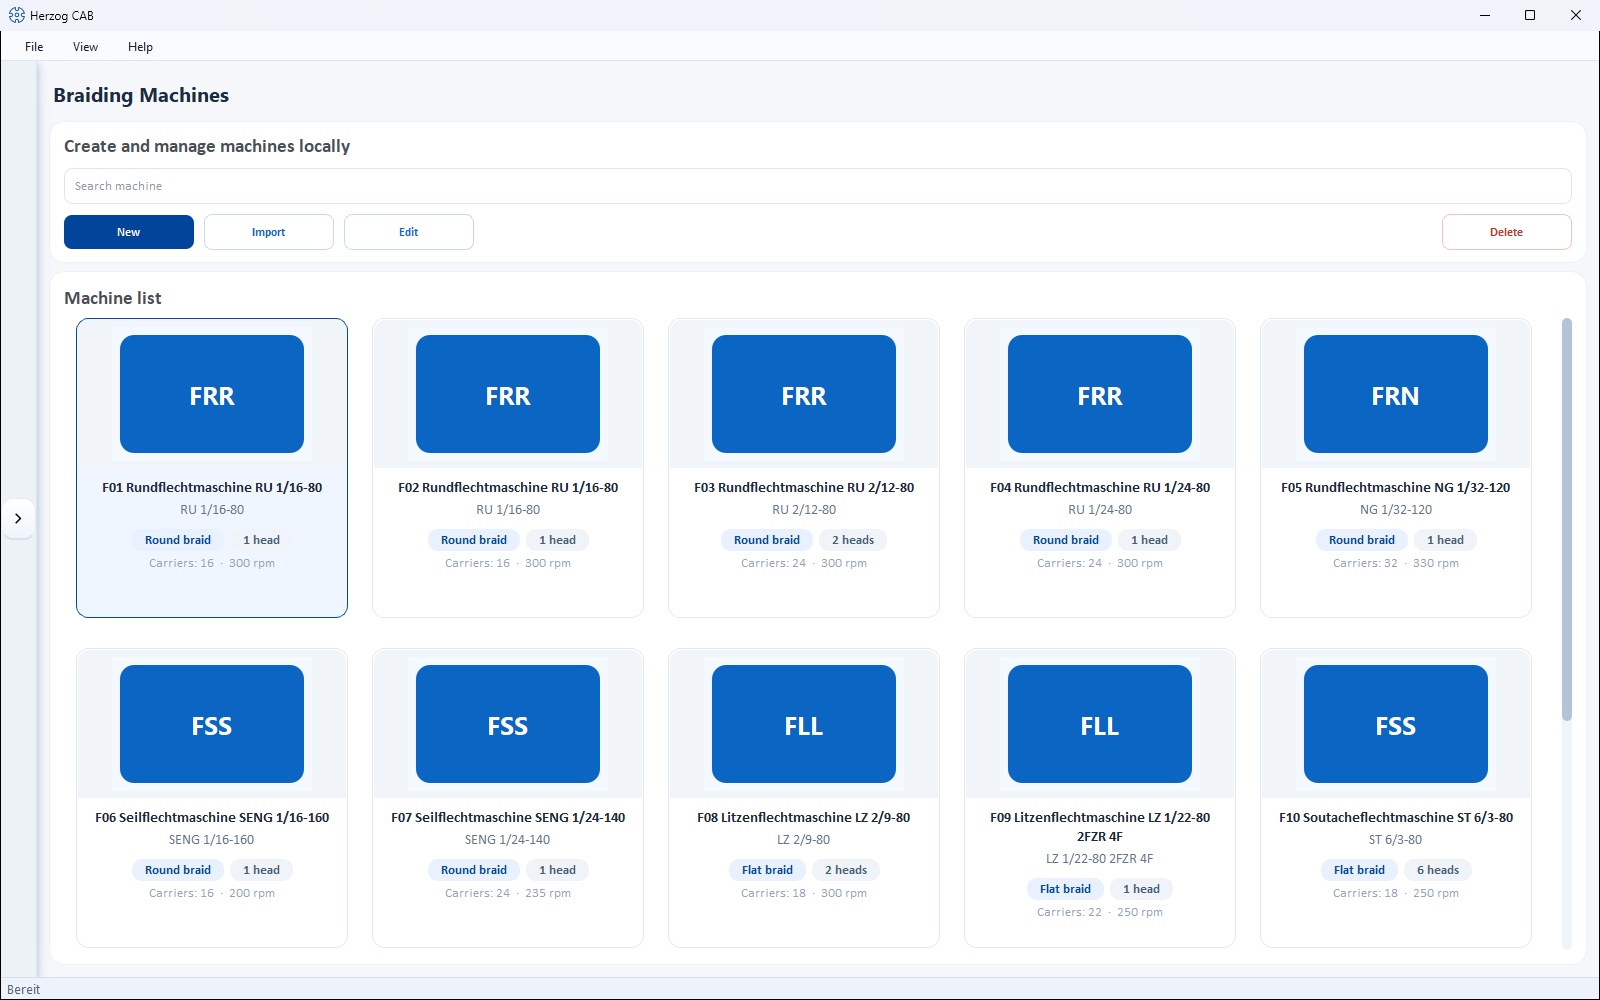This screenshot has height=1000, width=1600.
Task: Click the 'Round braid' tag on F02 card
Action: (x=474, y=540)
